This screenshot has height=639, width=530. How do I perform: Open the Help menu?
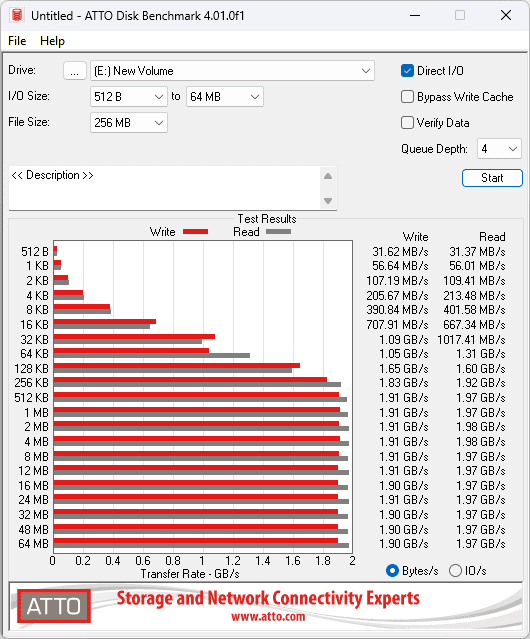[52, 41]
